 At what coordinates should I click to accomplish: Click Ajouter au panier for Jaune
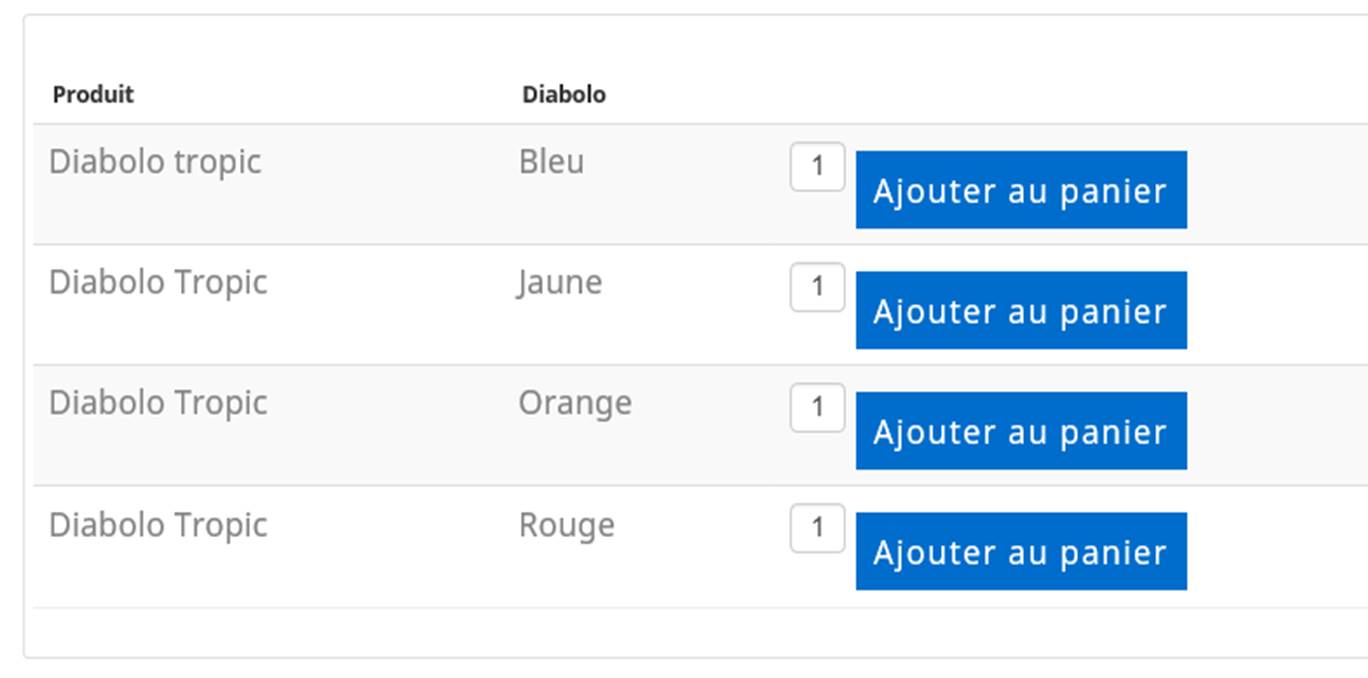click(1020, 310)
